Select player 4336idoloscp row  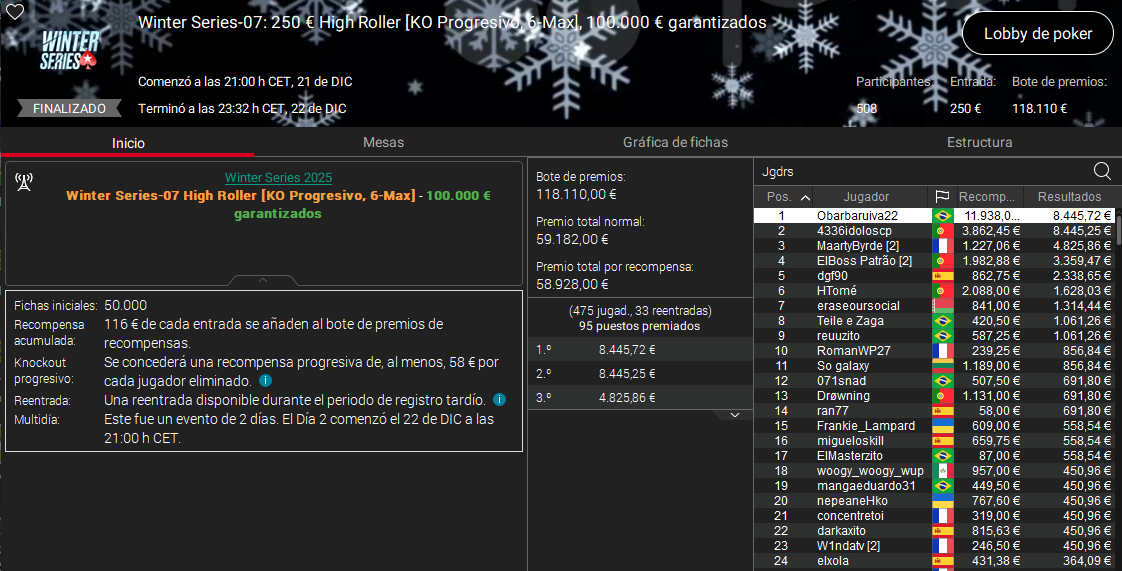(853, 231)
